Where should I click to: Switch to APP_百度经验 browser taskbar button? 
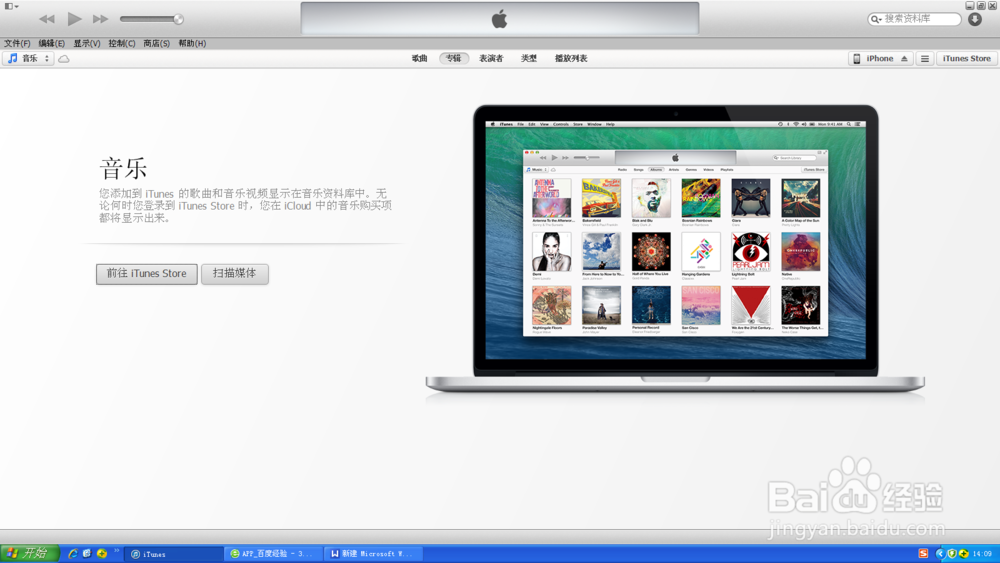coord(273,554)
